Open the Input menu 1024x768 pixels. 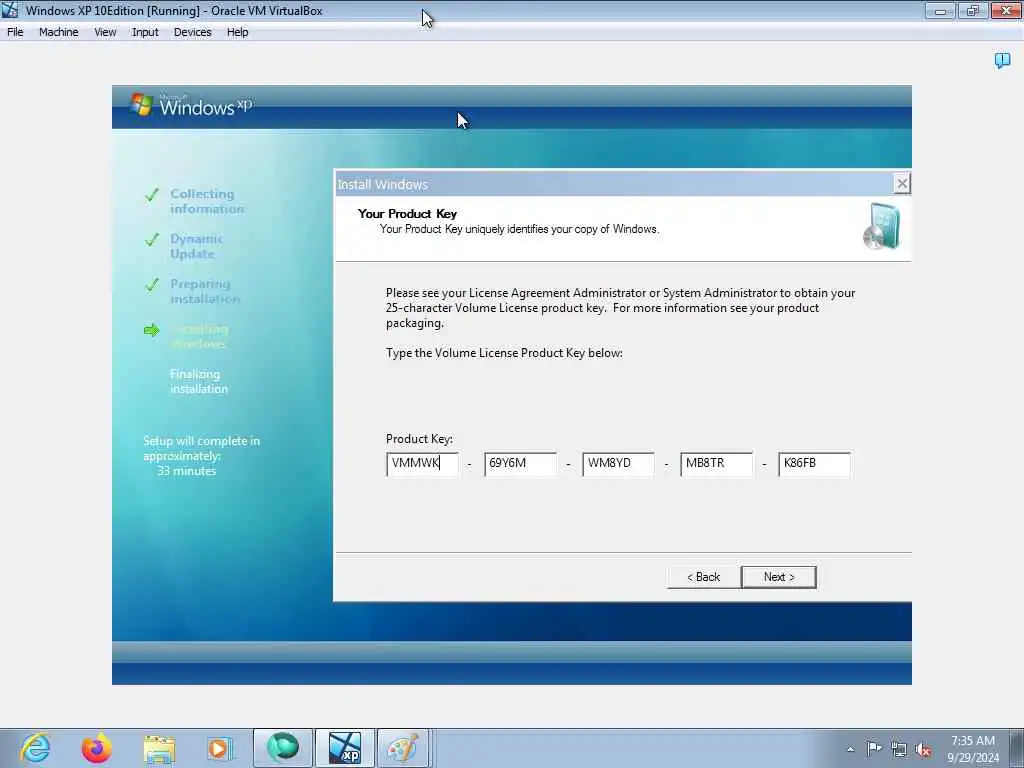145,32
